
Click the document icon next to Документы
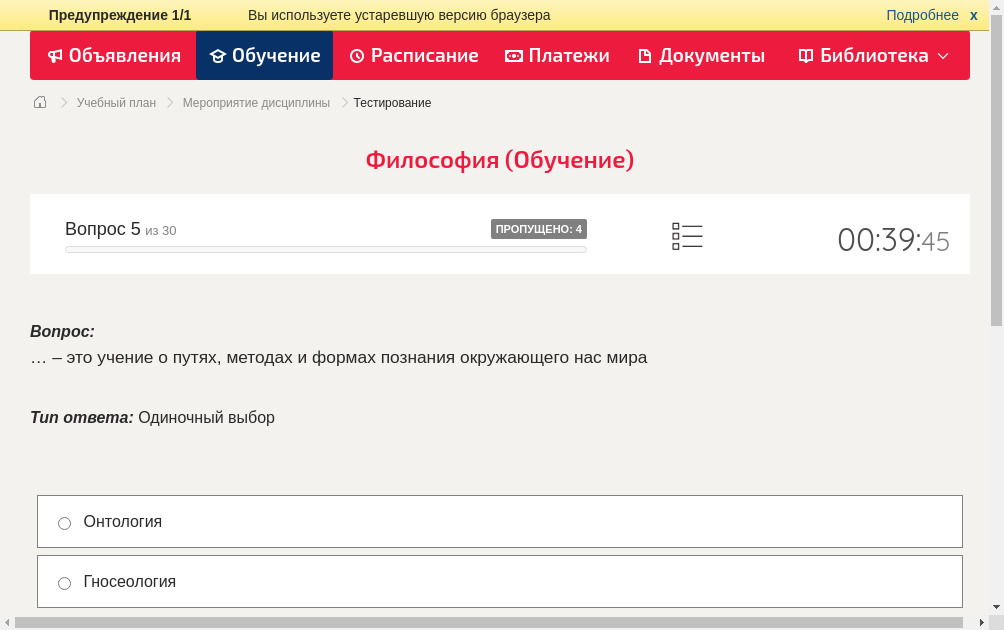pyautogui.click(x=645, y=55)
